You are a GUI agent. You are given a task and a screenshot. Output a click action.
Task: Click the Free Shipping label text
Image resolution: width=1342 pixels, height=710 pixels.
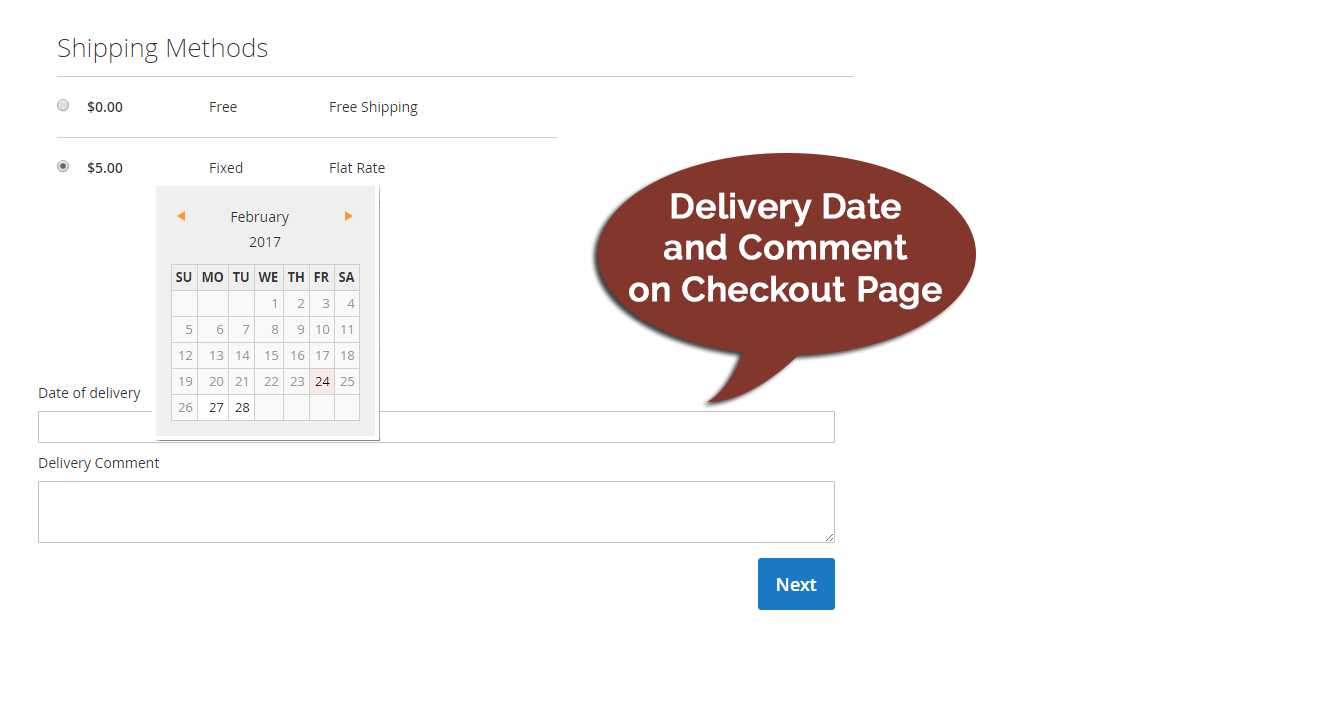click(373, 107)
